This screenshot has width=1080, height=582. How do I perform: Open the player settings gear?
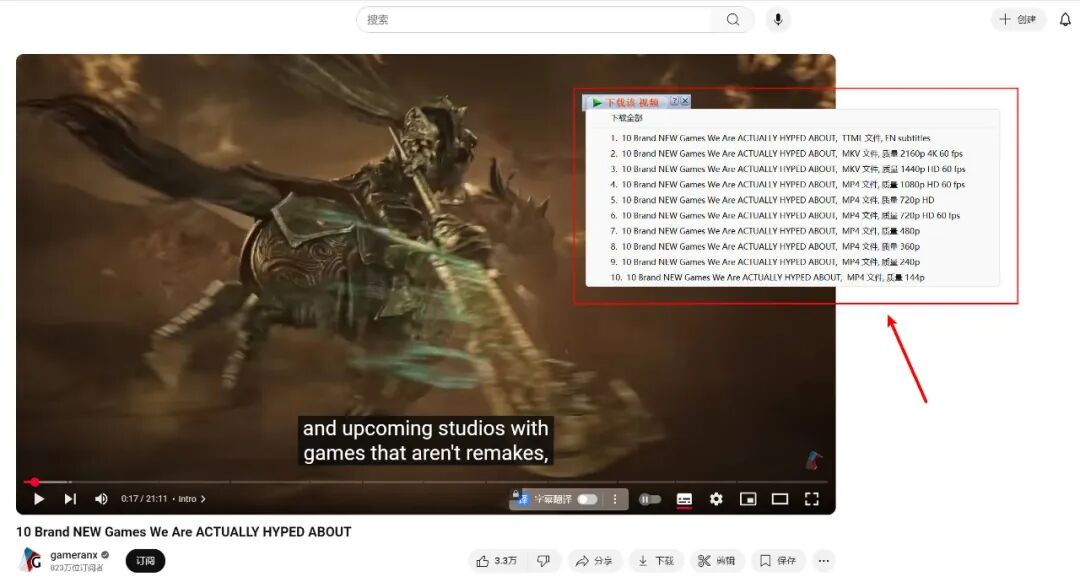coord(716,499)
